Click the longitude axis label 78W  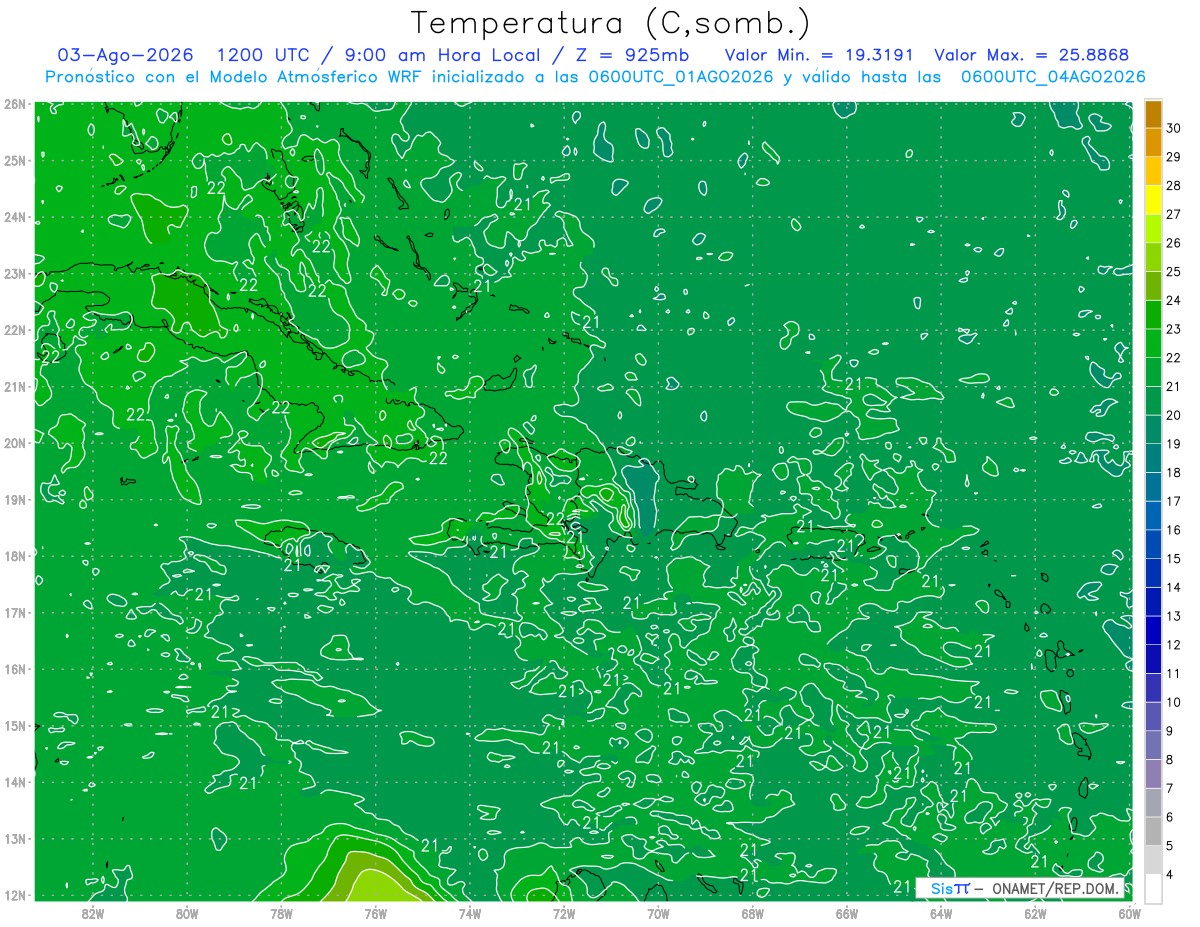(281, 912)
